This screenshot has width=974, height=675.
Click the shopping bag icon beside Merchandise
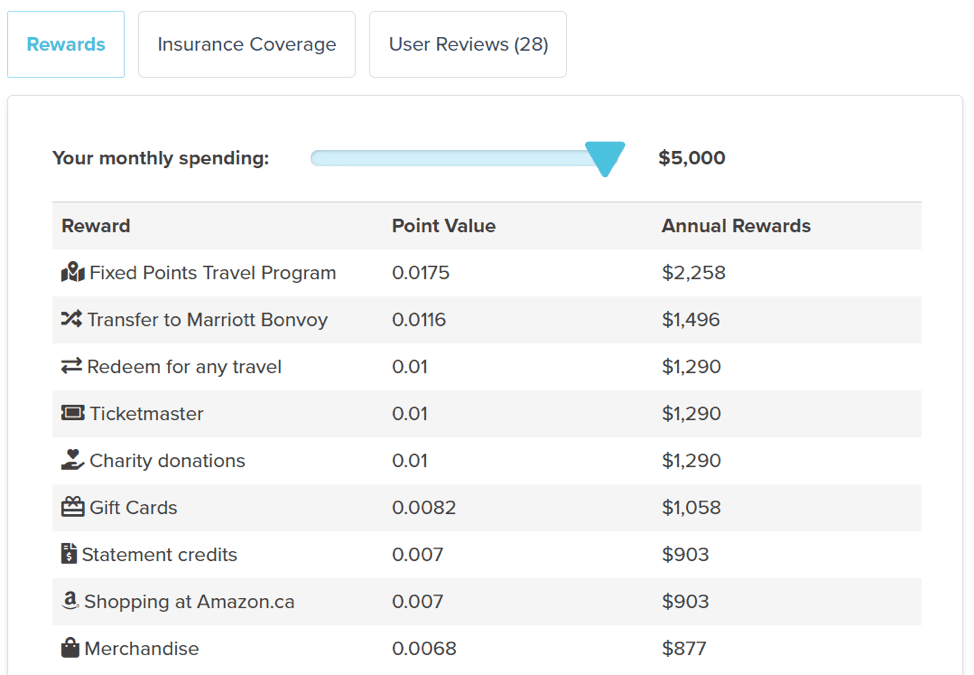(x=70, y=648)
